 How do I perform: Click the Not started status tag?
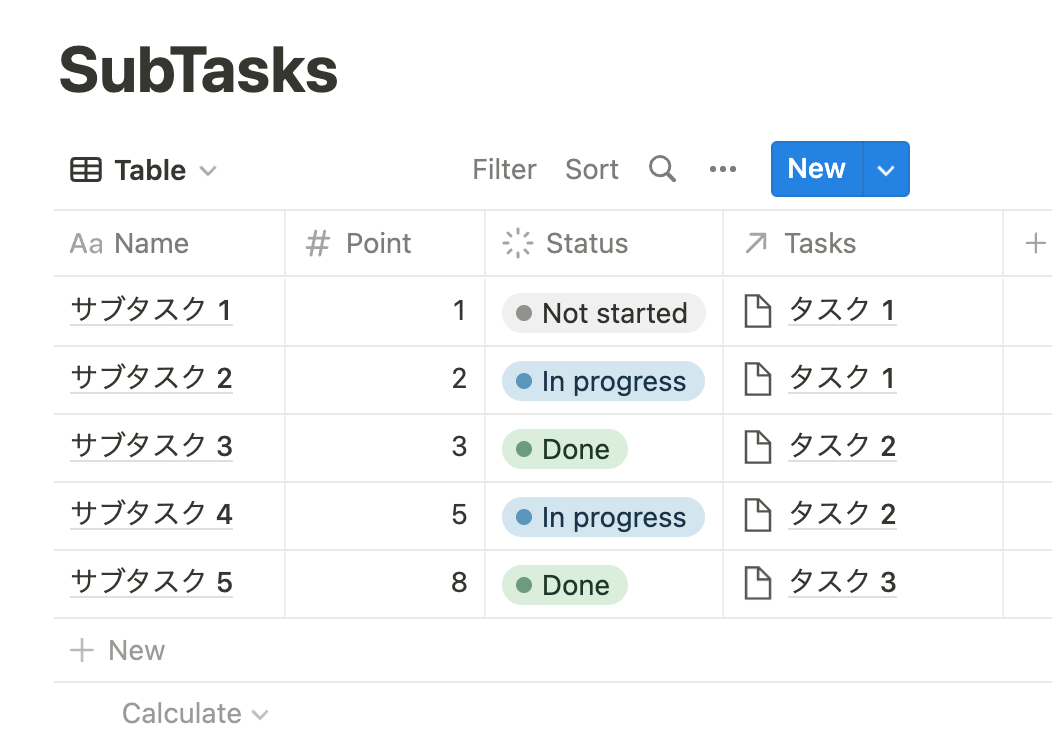pyautogui.click(x=603, y=313)
